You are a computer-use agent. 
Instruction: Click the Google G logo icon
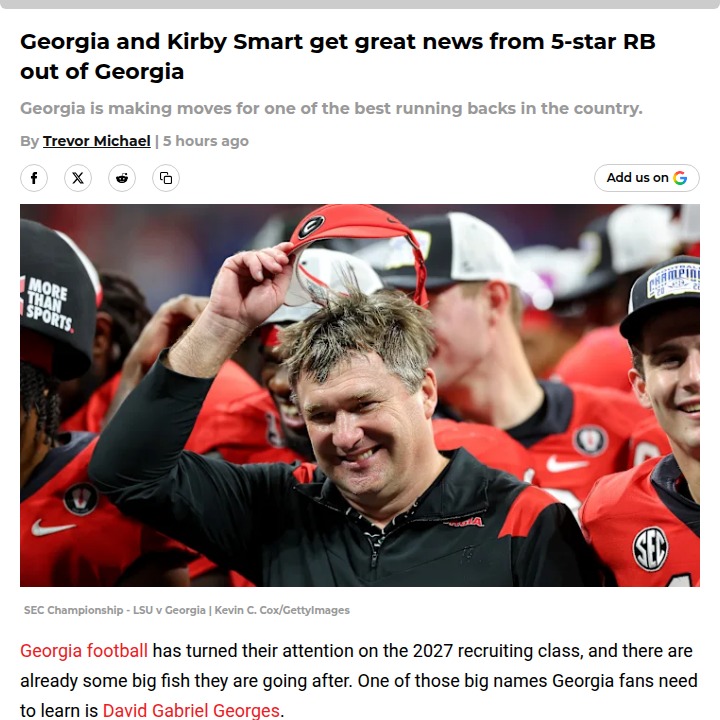click(x=680, y=178)
